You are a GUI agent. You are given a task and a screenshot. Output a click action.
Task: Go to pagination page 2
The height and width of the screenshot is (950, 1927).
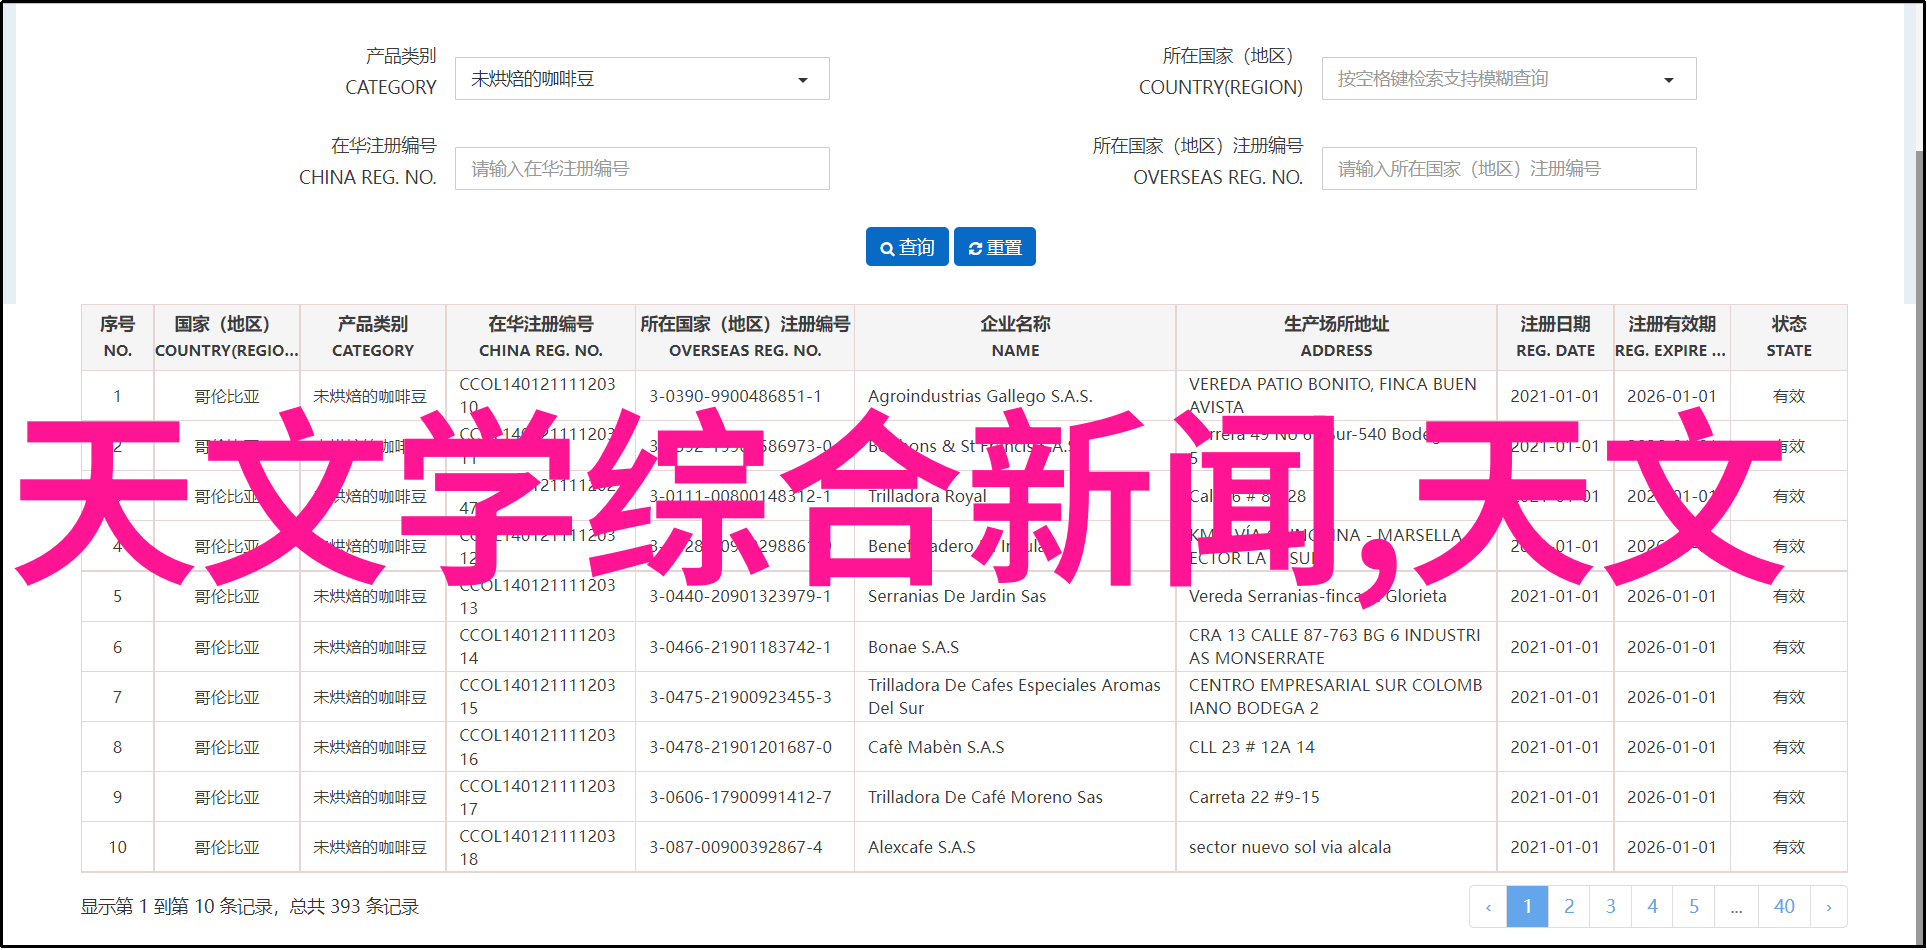point(1569,907)
